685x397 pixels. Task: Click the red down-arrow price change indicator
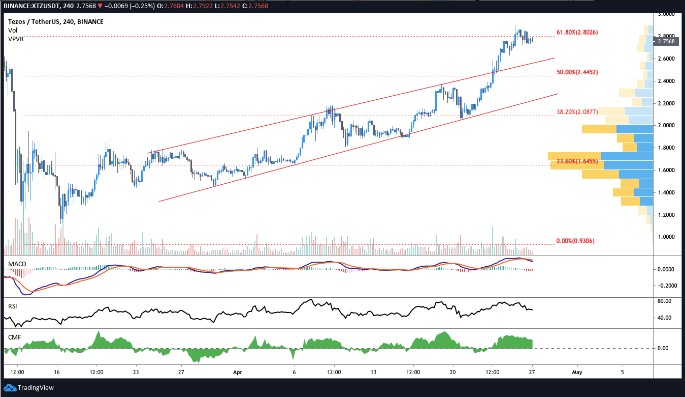[x=101, y=6]
